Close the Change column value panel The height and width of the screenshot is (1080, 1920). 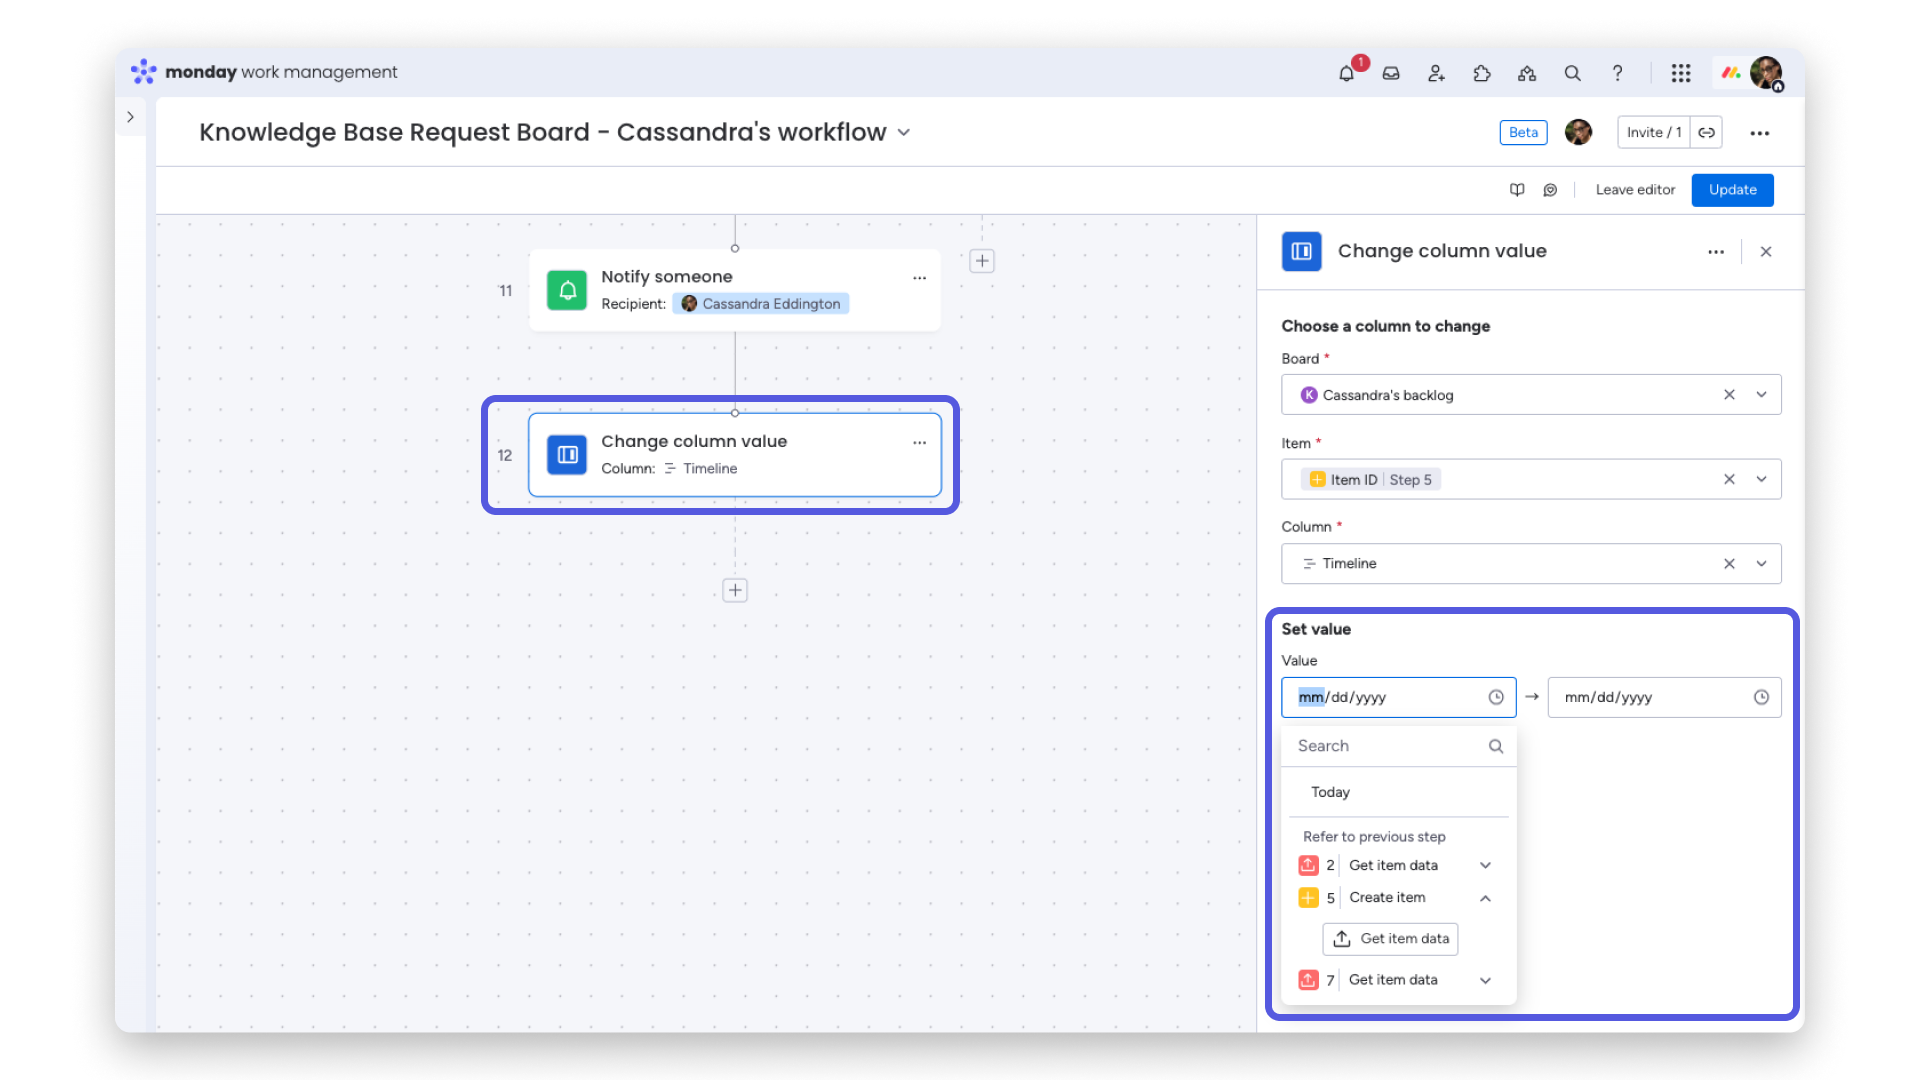[1766, 252]
